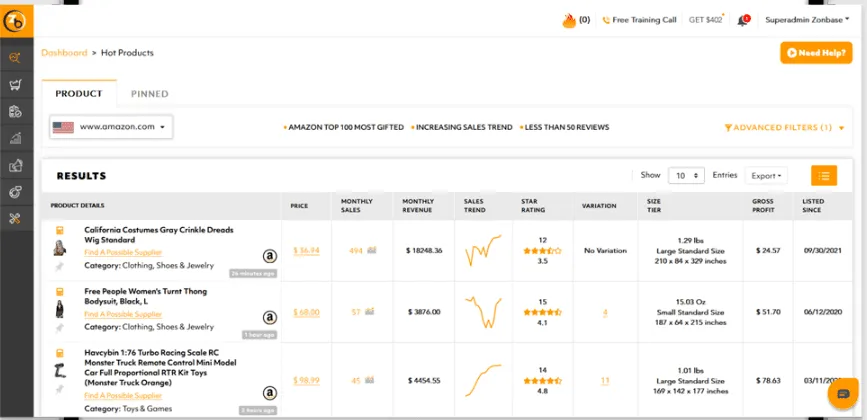The height and width of the screenshot is (420, 867).
Task: Click monthly sales value 57
Action: coord(356,312)
